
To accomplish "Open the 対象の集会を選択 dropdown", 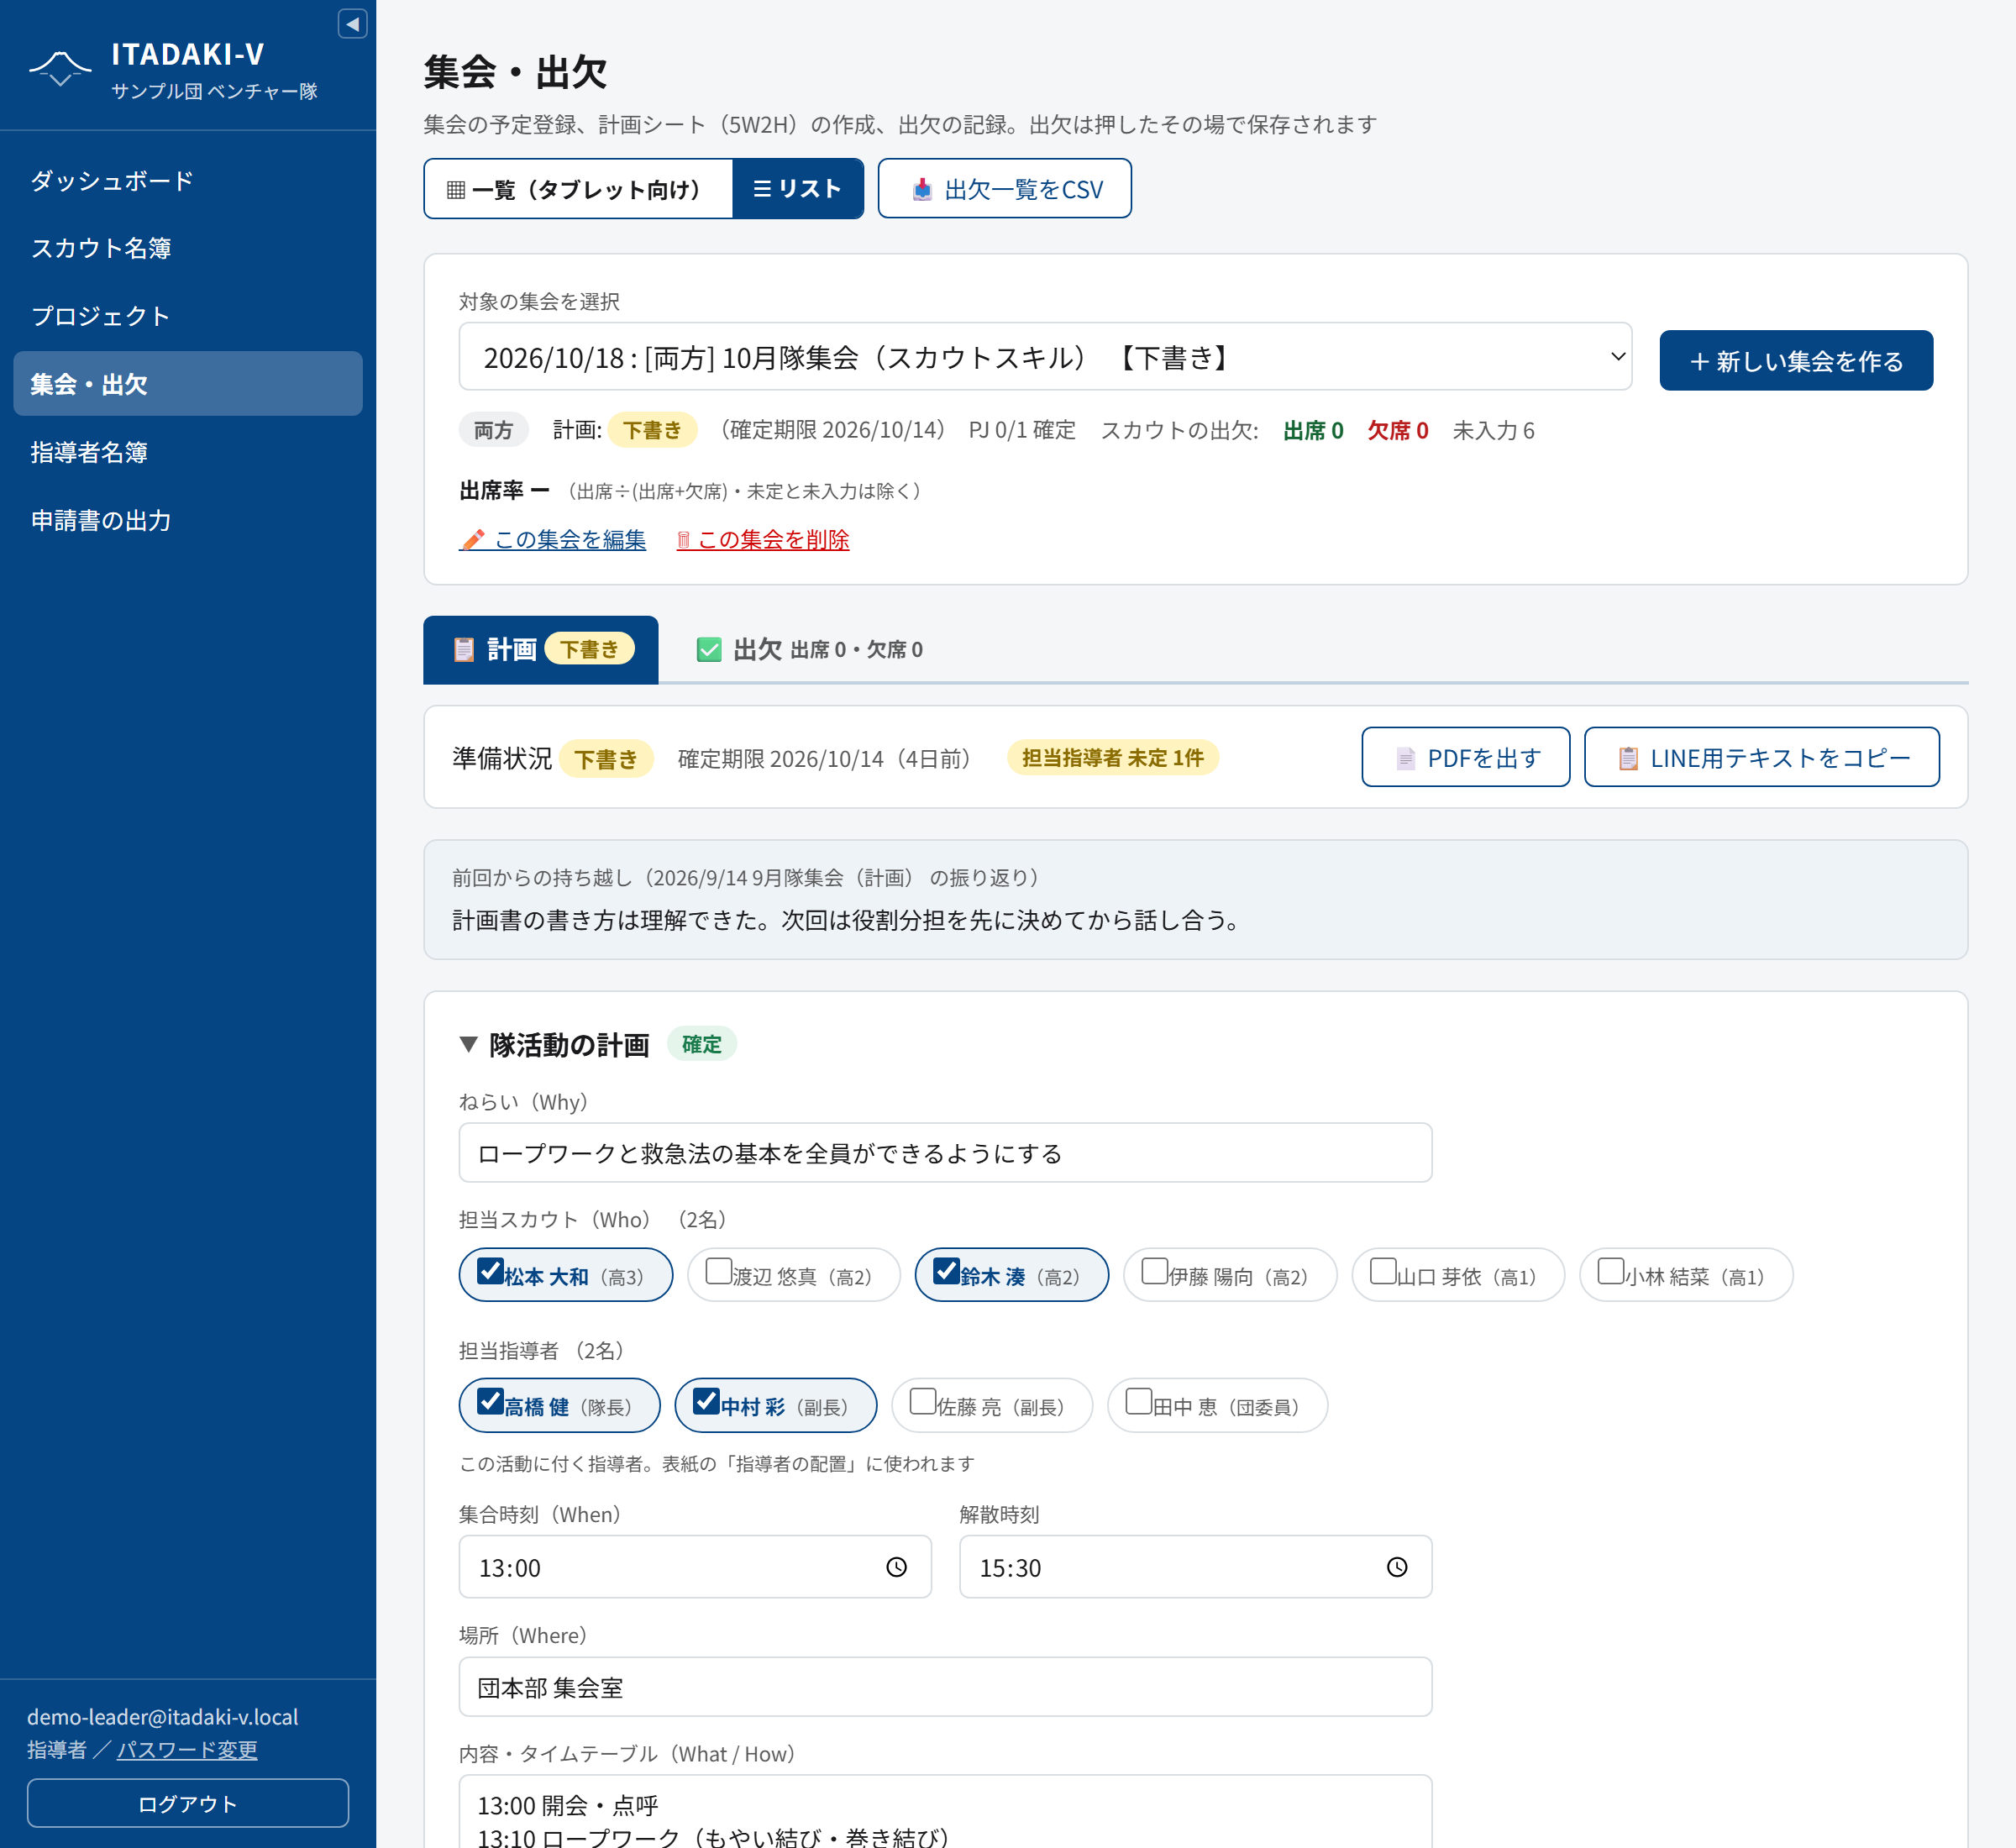I will click(1045, 357).
